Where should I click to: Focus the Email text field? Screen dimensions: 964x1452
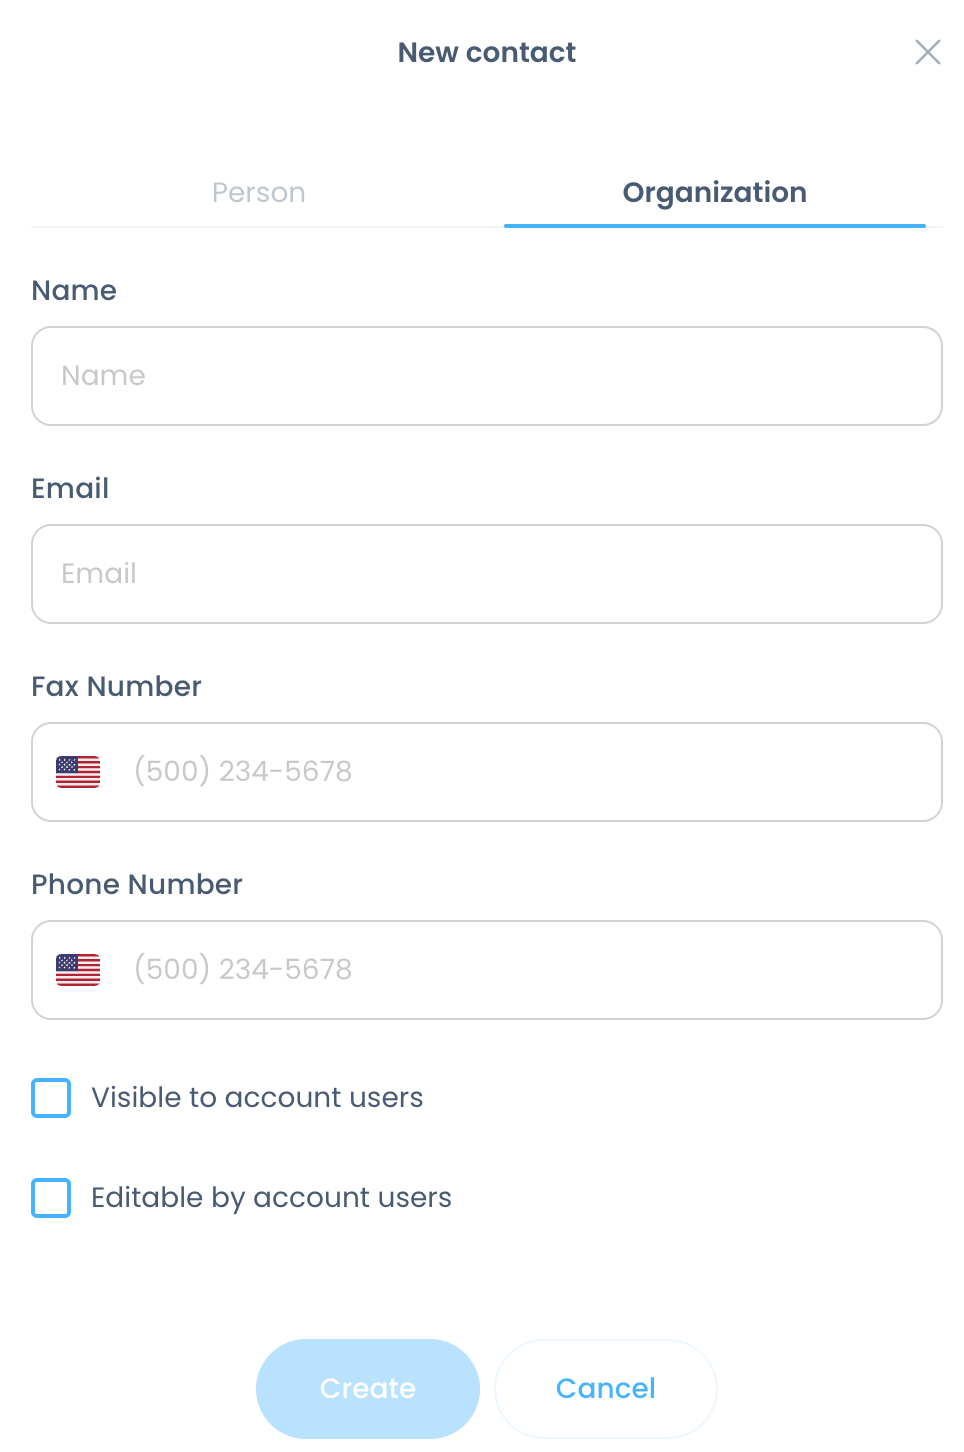[x=487, y=574]
